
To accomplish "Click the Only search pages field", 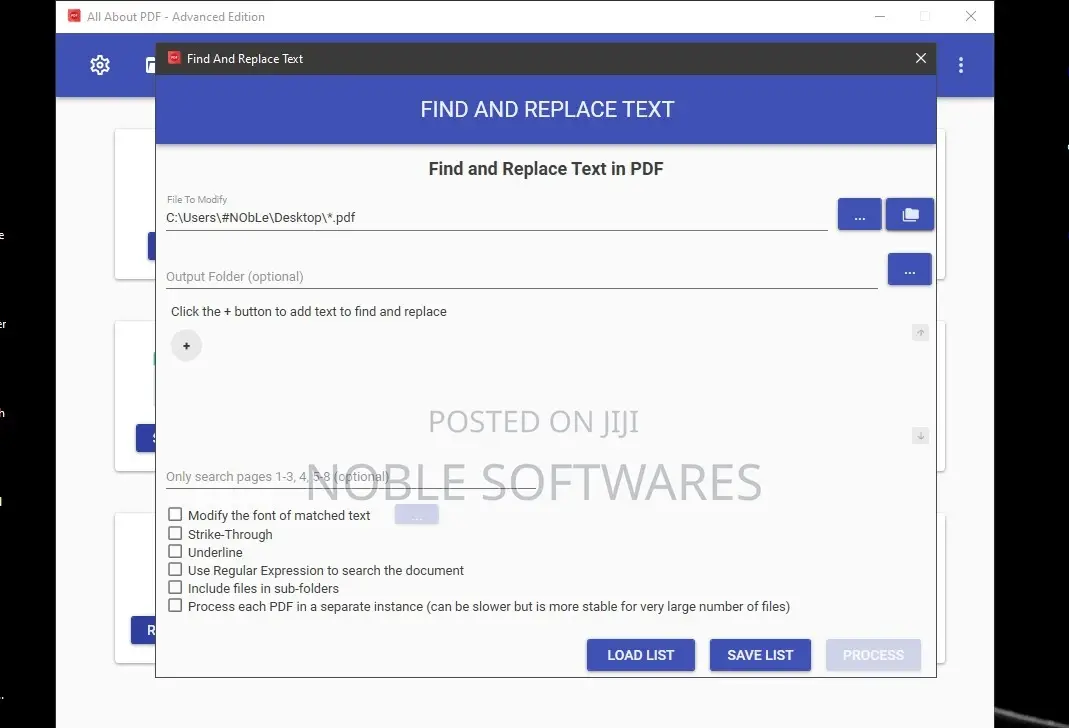I will [351, 476].
